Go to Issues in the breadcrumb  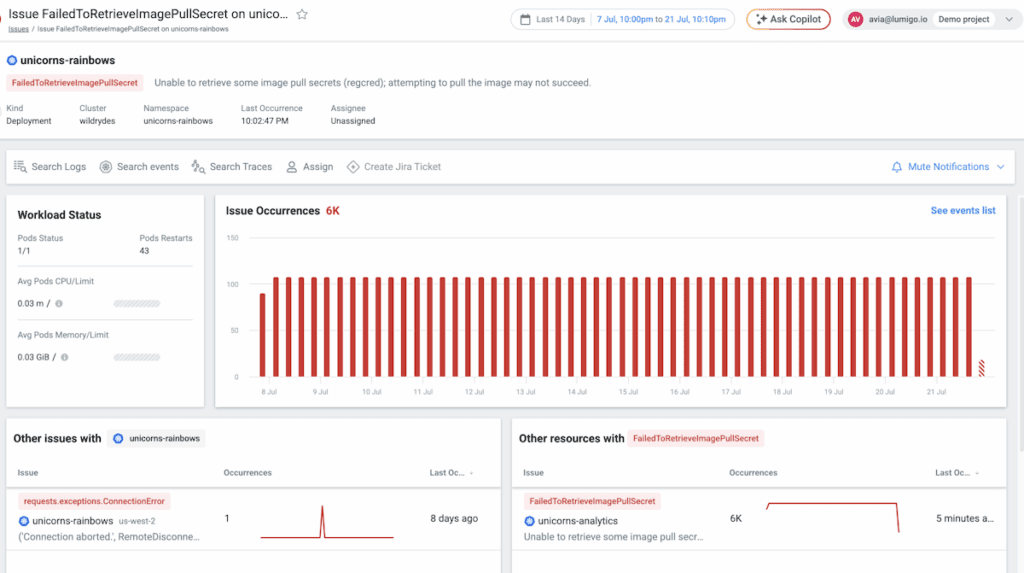pyautogui.click(x=18, y=29)
